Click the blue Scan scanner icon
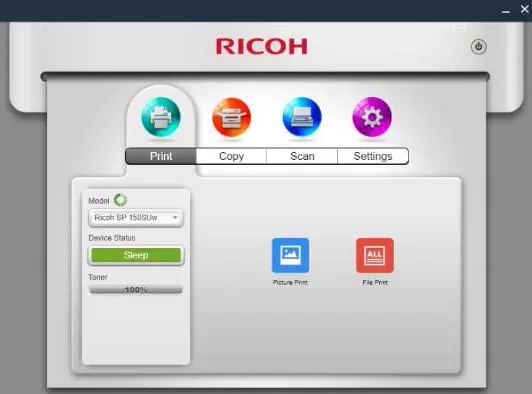Viewport: 532px width, 394px height. [x=302, y=117]
